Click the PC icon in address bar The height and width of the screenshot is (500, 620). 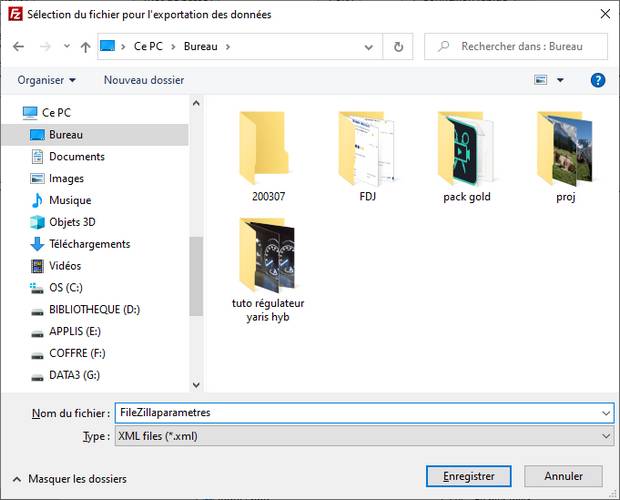[x=108, y=46]
